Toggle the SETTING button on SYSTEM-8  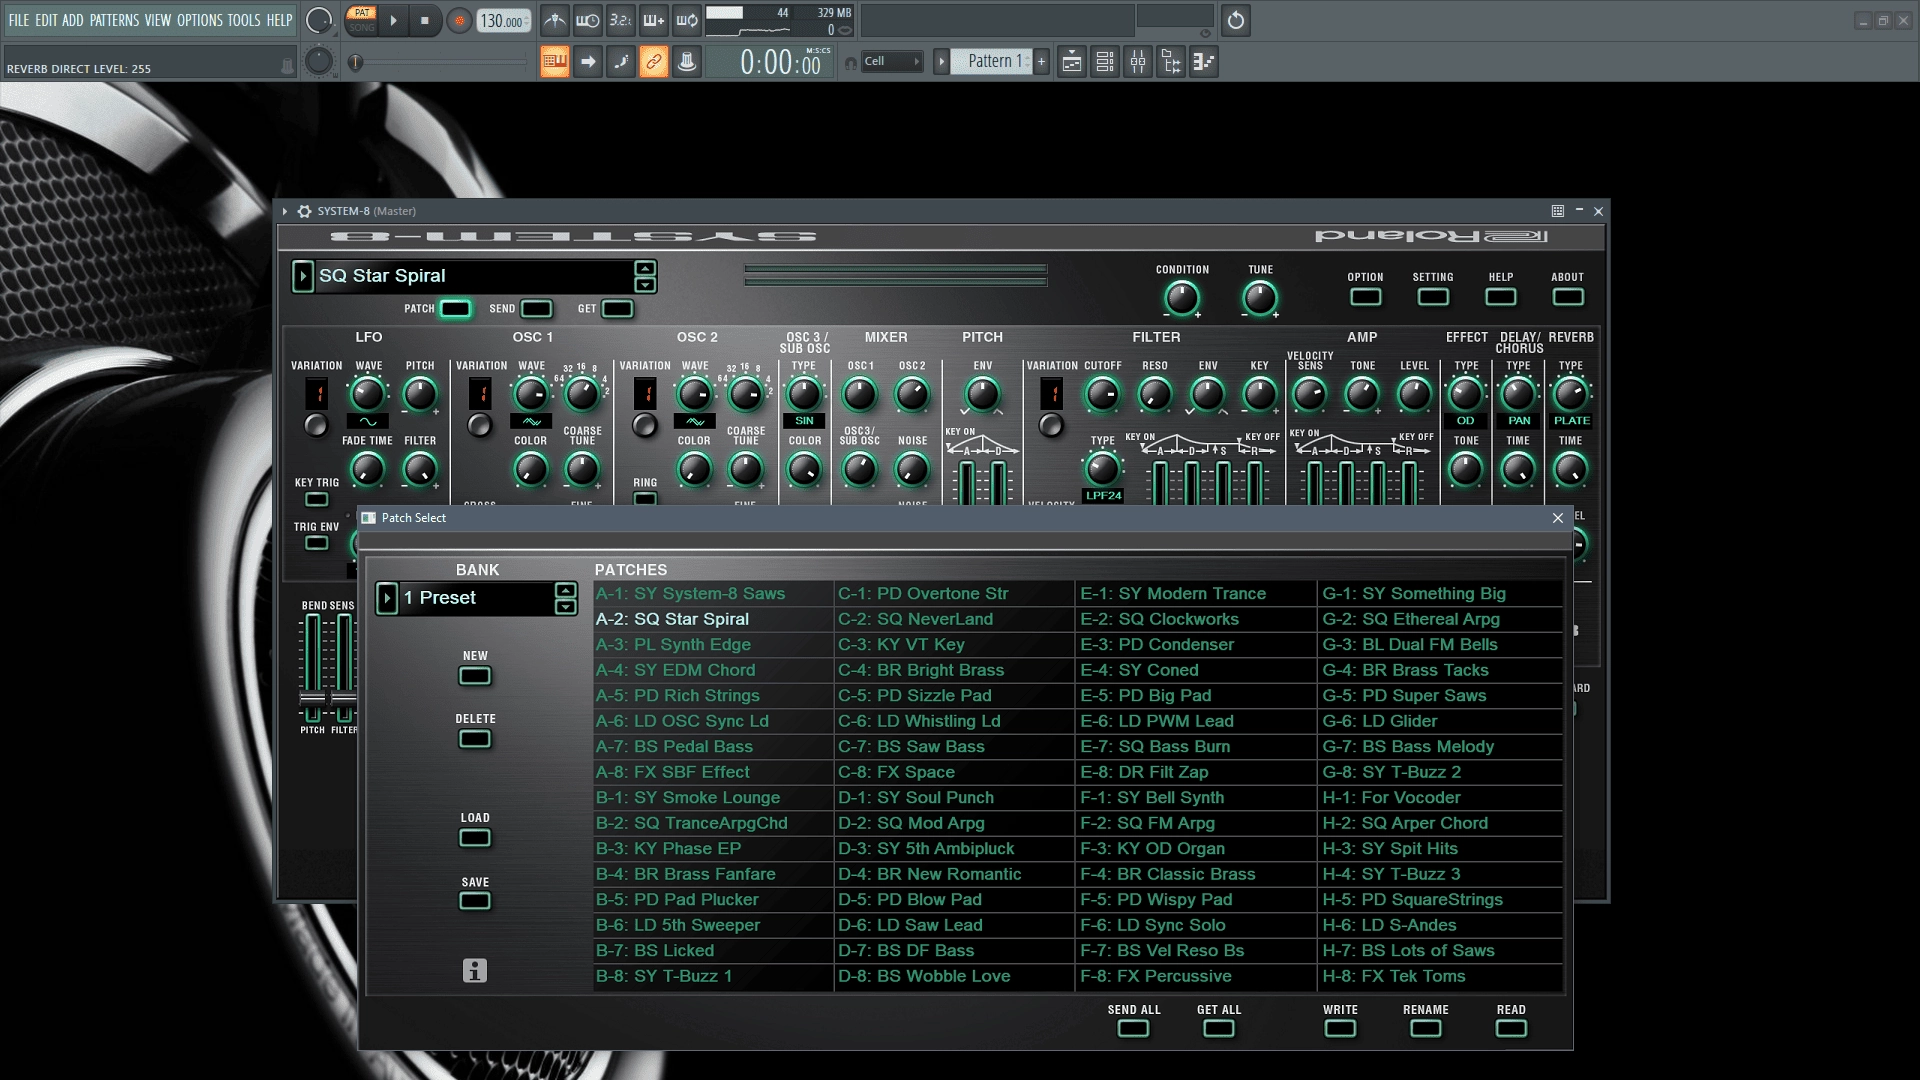tap(1433, 297)
